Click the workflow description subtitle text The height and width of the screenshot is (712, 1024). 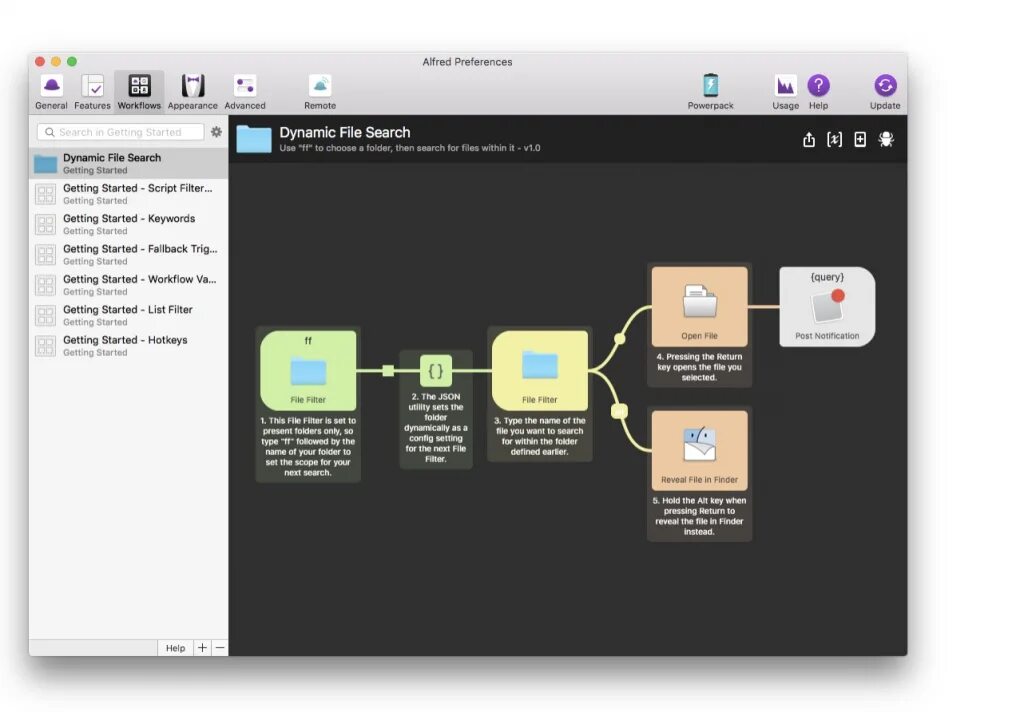pyautogui.click(x=409, y=148)
